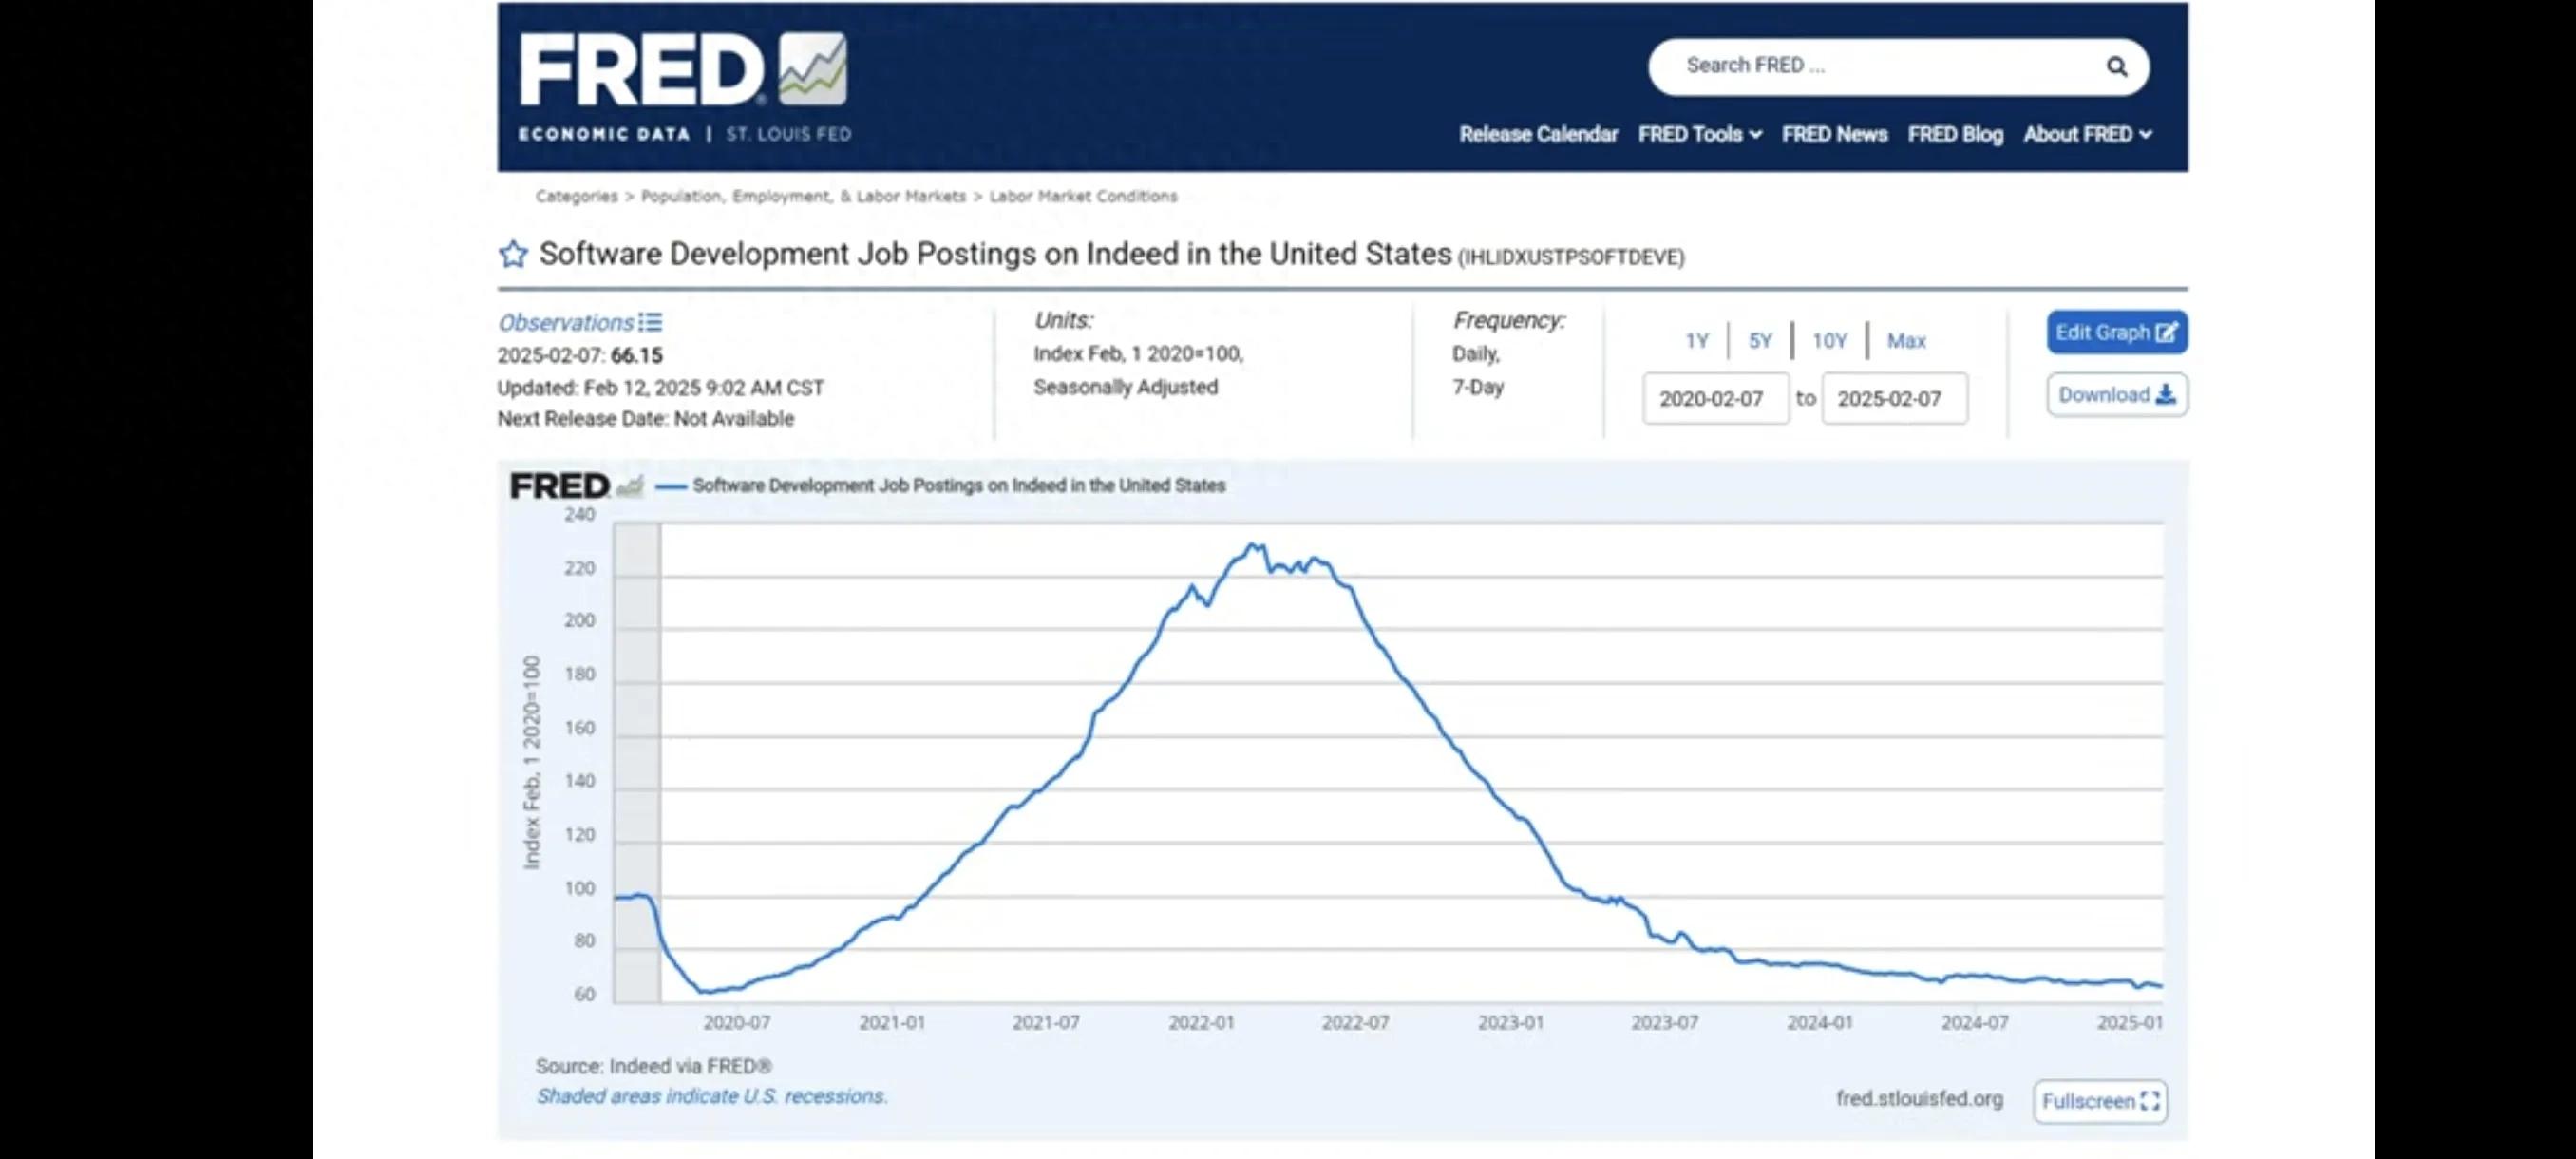Screen dimensions: 2576x1159
Task: Click the blue series legend line
Action: tap(671, 486)
